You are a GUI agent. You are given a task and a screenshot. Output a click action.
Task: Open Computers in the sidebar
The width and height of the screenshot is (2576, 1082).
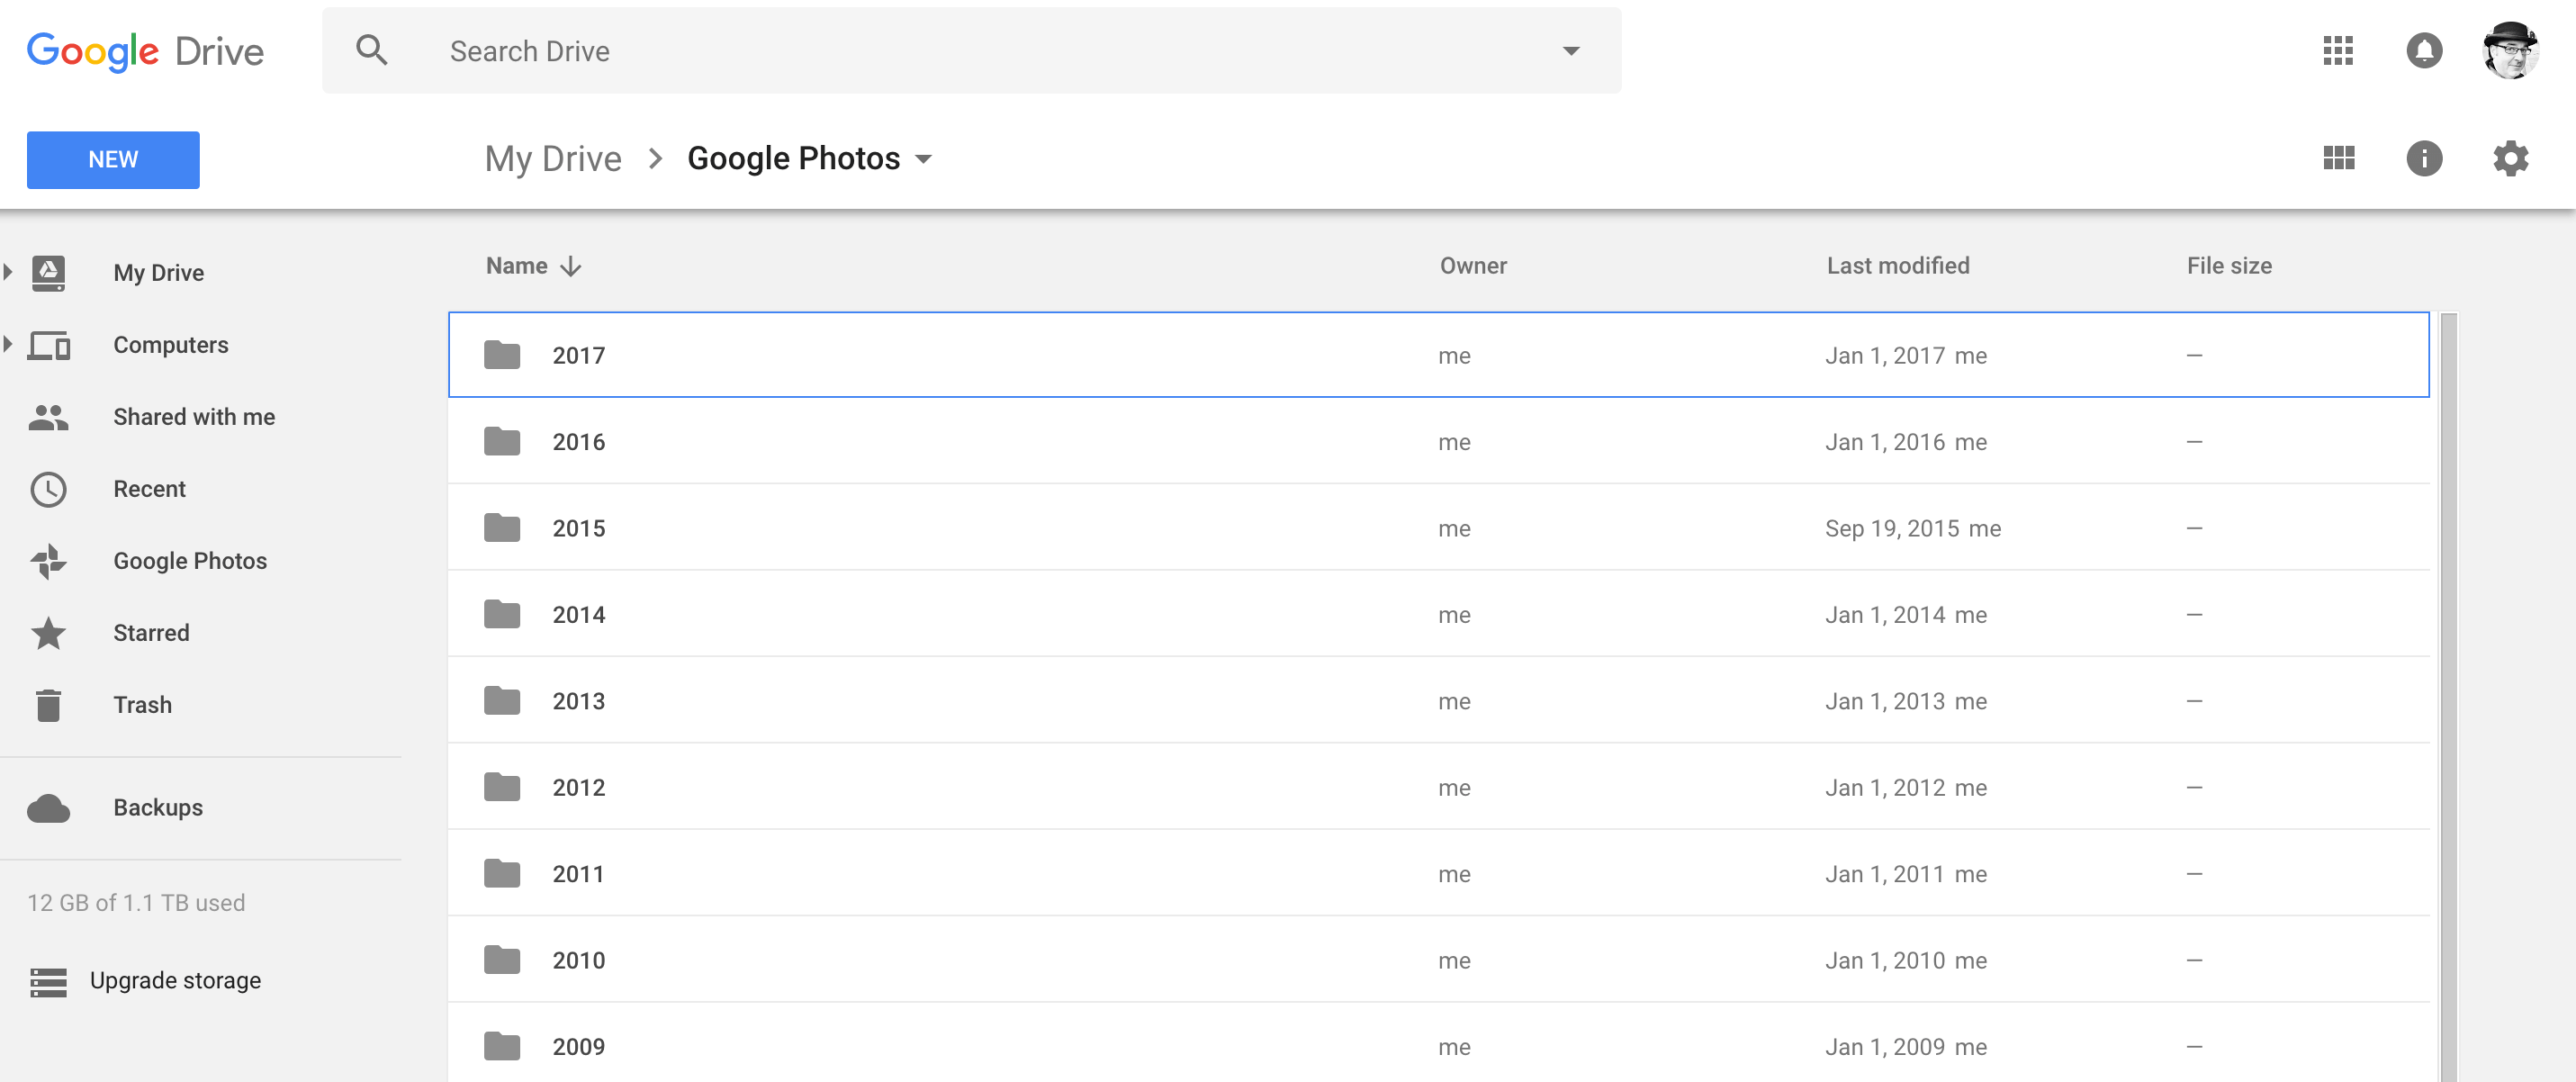tap(171, 345)
